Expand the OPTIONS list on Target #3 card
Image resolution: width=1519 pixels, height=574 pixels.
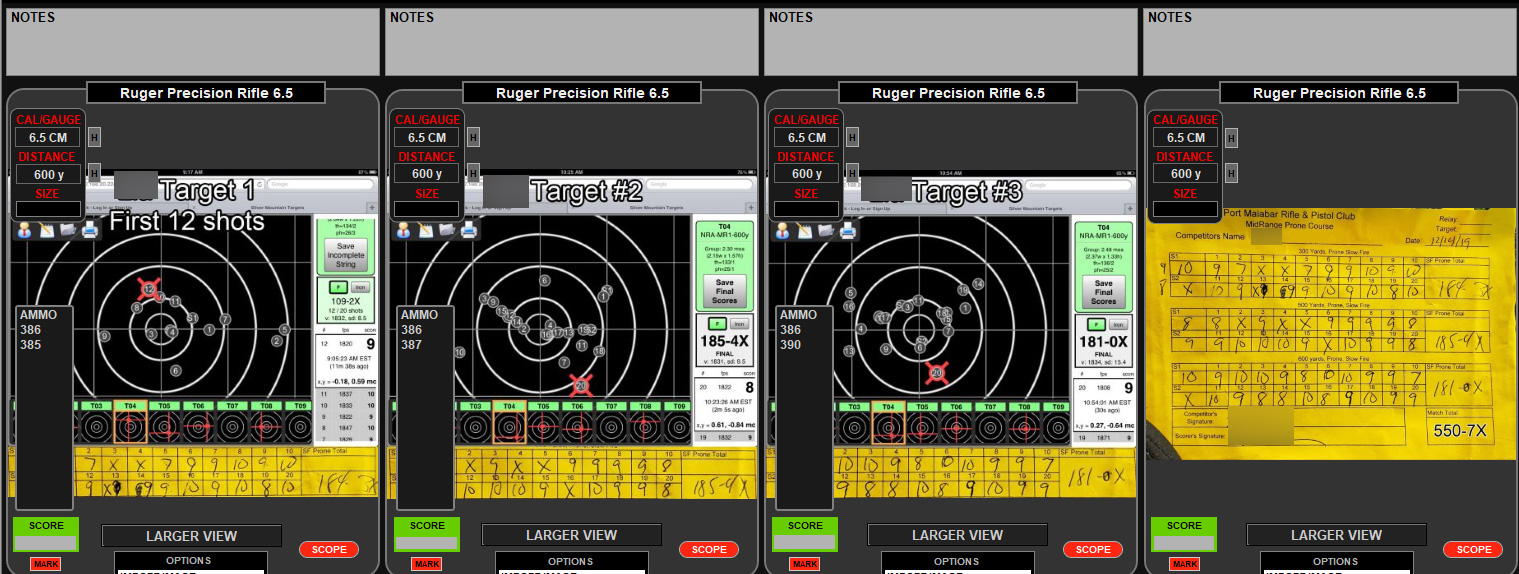click(957, 562)
